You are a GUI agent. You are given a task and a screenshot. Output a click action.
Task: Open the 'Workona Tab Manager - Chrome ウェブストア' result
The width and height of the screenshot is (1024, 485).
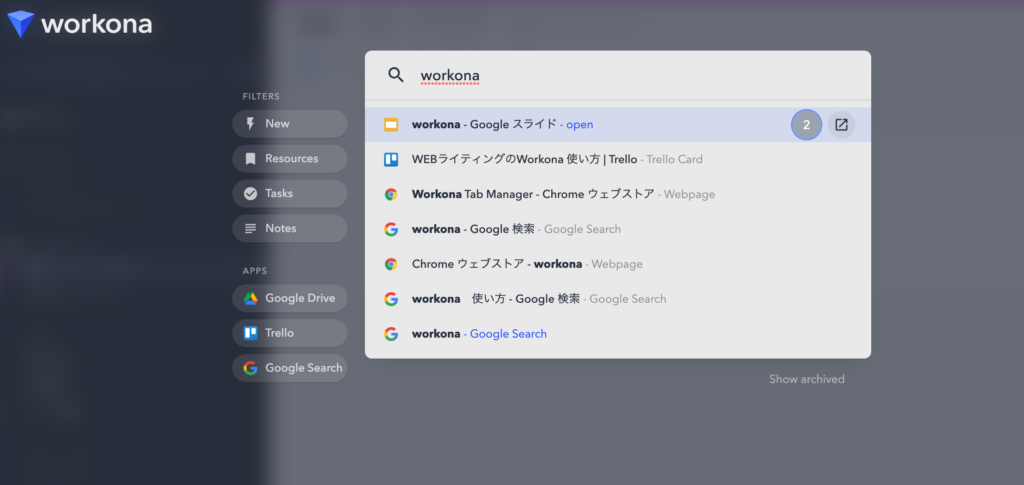tap(618, 195)
